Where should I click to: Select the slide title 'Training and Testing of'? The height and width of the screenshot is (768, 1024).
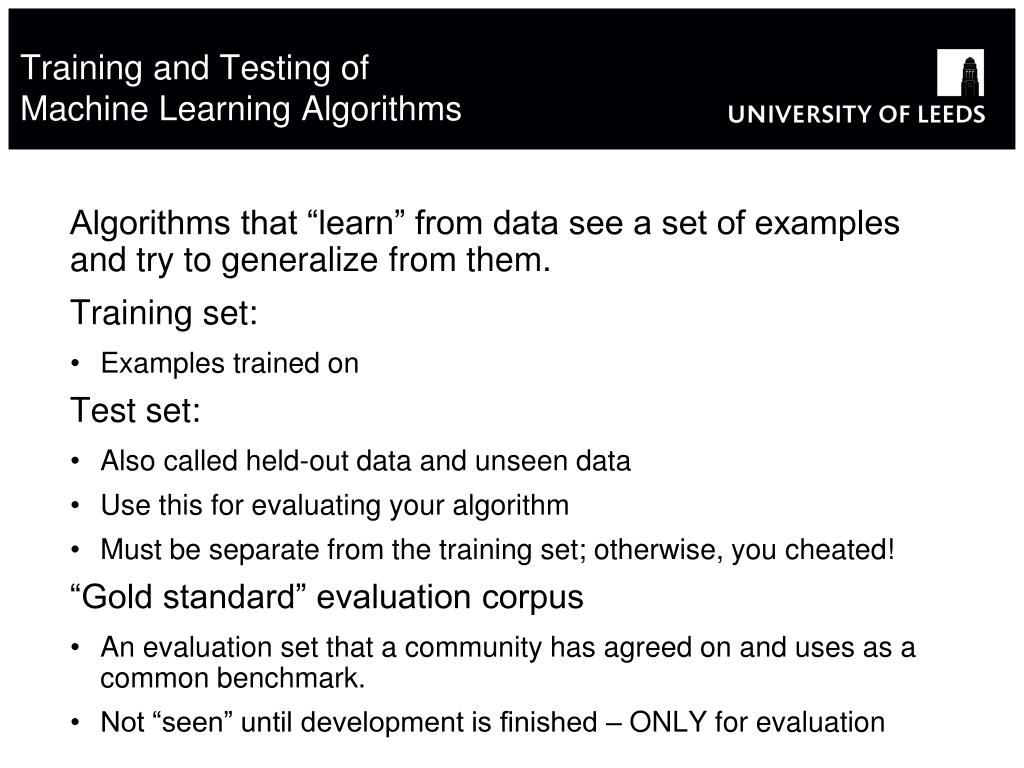coord(195,68)
